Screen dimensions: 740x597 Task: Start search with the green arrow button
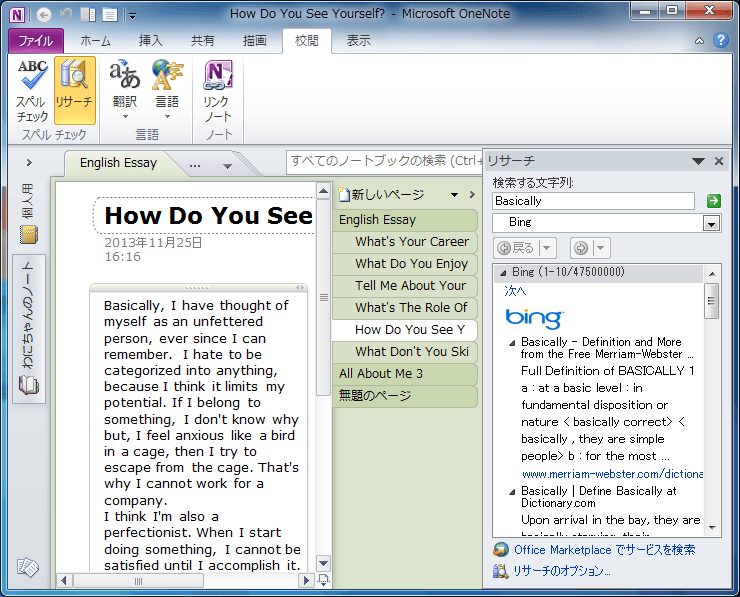[x=714, y=201]
